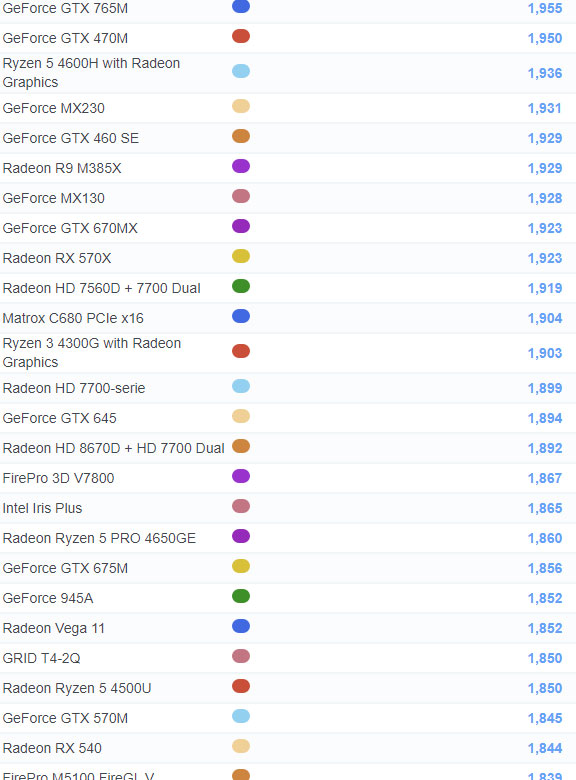Click purple swatch beside Radeon R9 M385X
576x780 pixels.
pyautogui.click(x=241, y=166)
